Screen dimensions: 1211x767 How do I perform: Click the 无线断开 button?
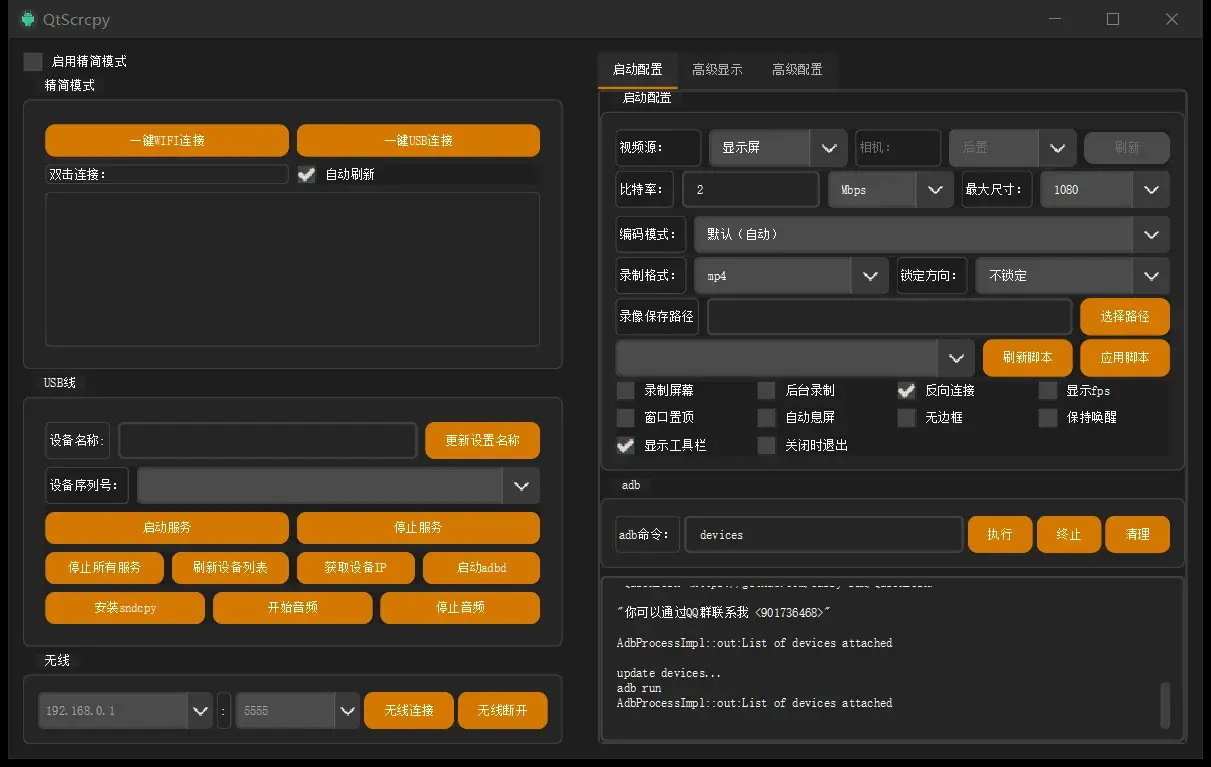[502, 711]
